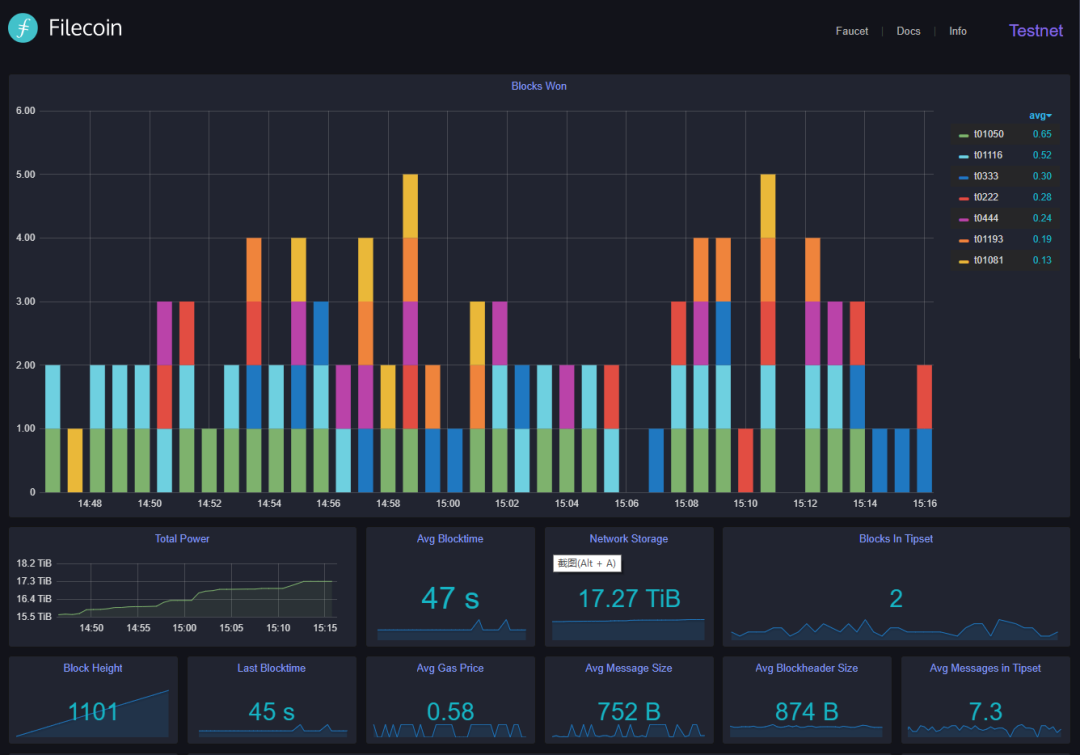
Task: Click the 0.65 avg value
Action: 1041,134
